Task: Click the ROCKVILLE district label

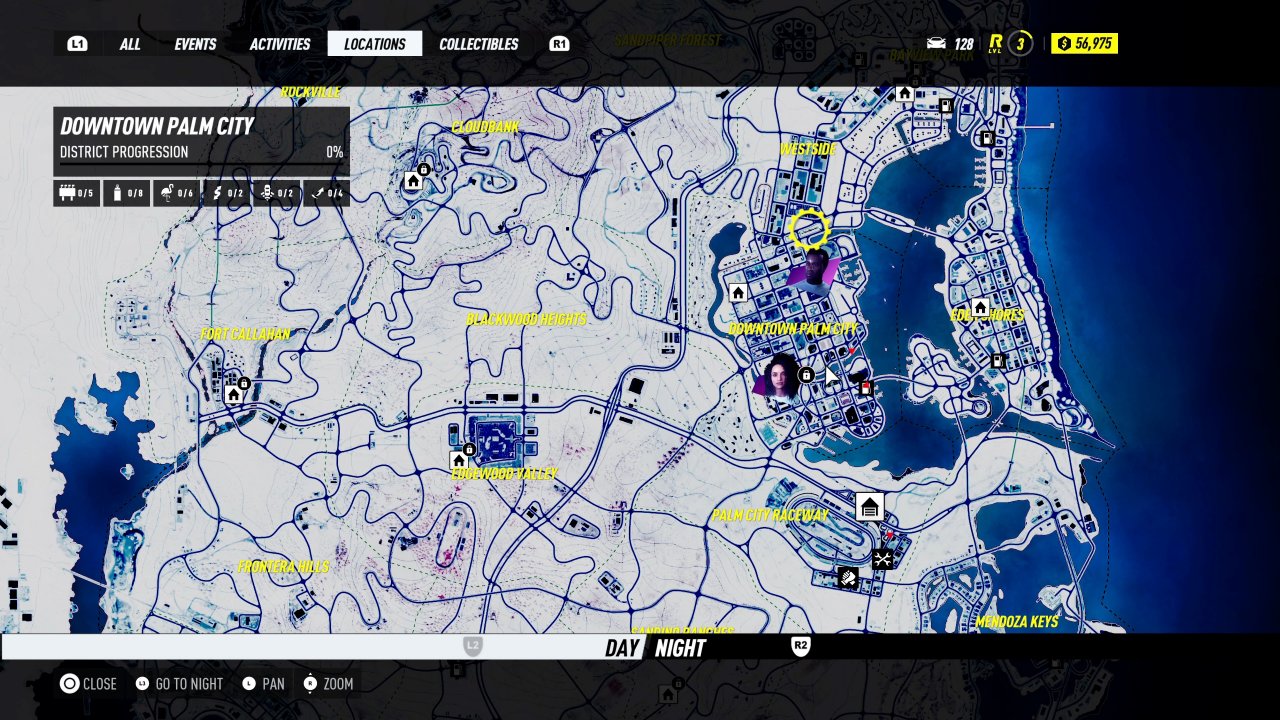Action: [x=311, y=92]
